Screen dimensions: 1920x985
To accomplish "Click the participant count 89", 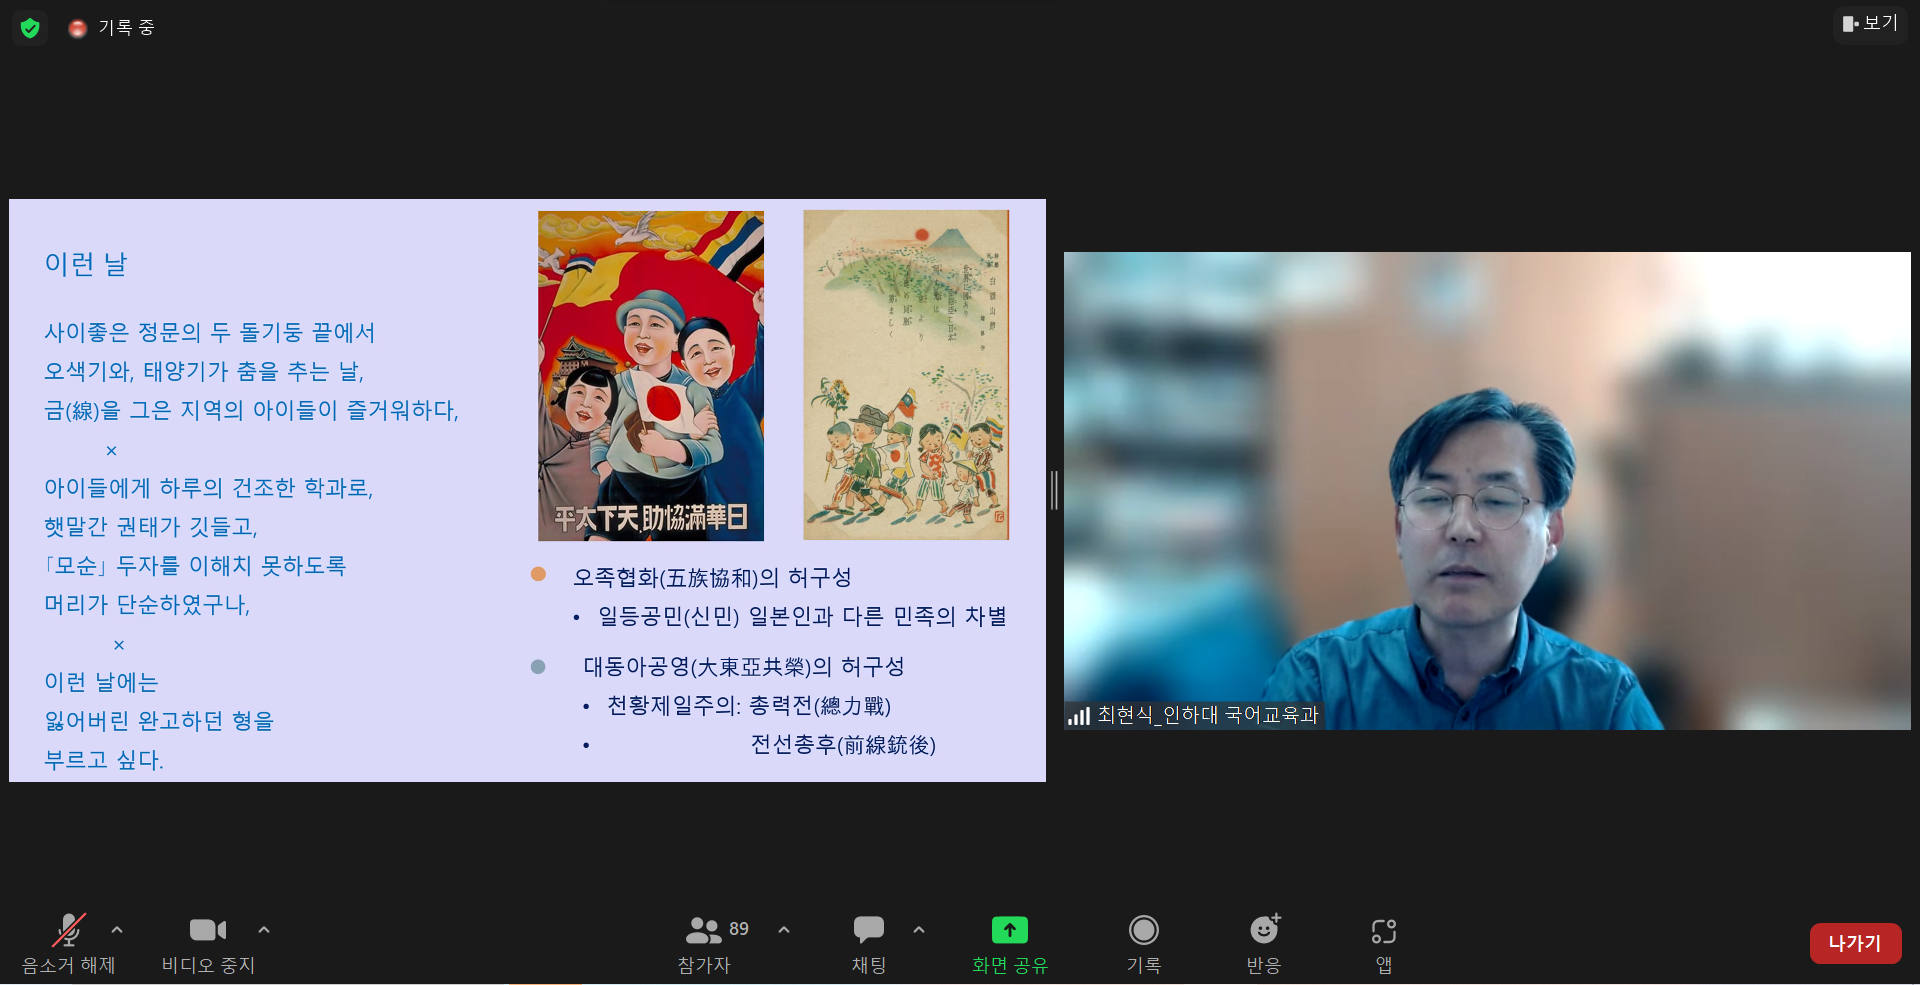I will coord(739,929).
